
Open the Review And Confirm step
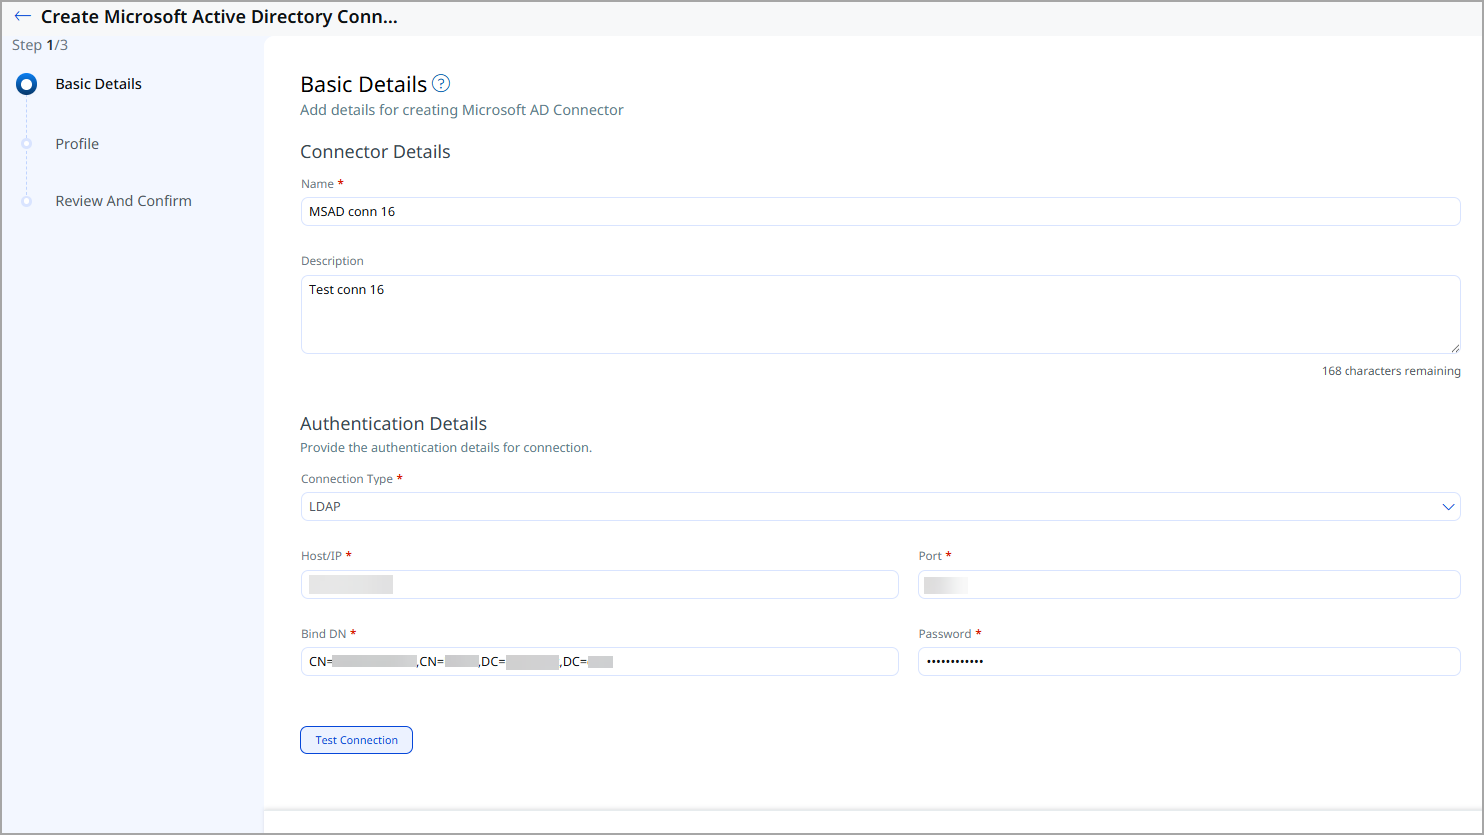click(x=123, y=201)
